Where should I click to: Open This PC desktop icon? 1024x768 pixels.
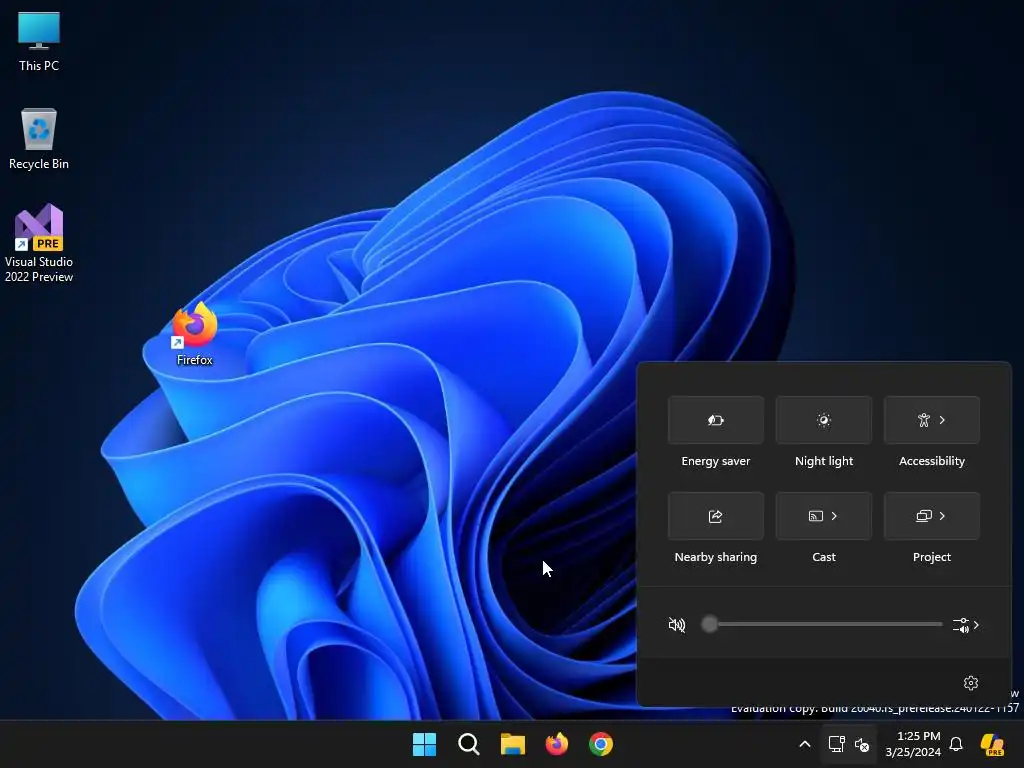pyautogui.click(x=39, y=42)
